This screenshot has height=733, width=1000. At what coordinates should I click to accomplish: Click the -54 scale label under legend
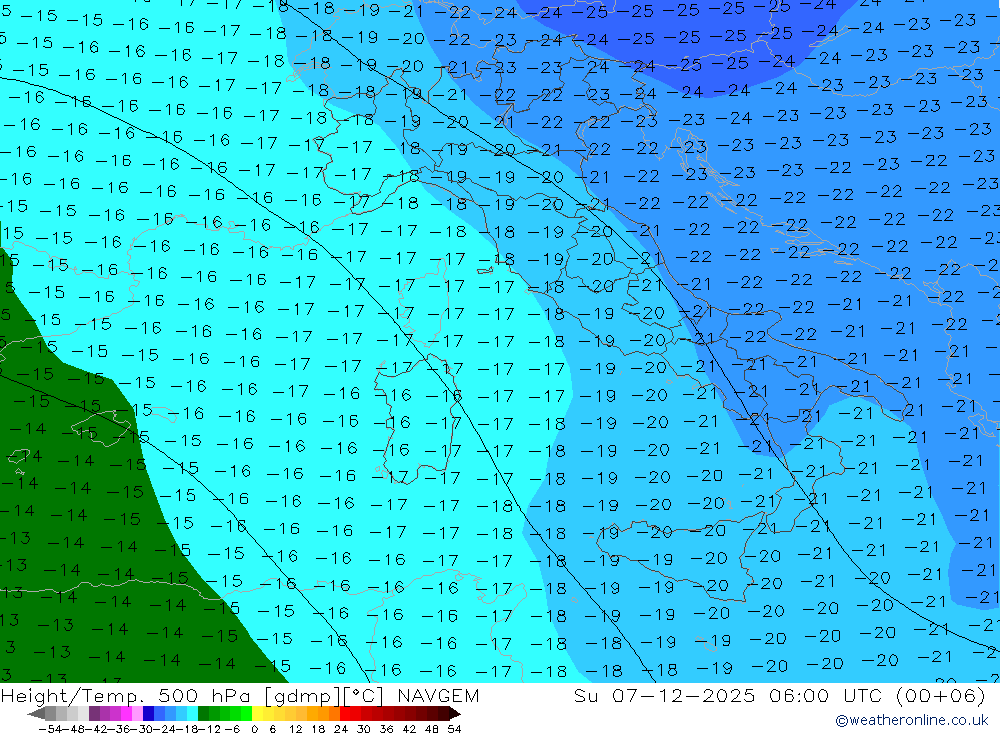[50, 729]
